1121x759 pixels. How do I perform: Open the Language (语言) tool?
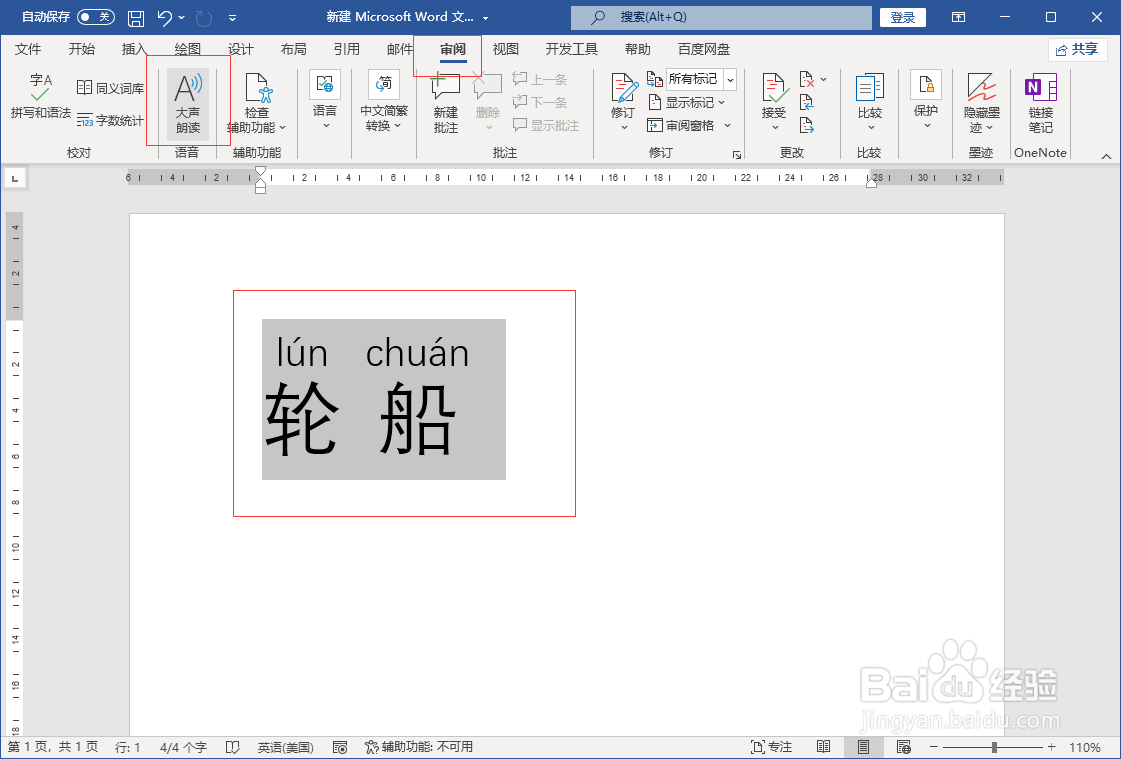[x=325, y=100]
